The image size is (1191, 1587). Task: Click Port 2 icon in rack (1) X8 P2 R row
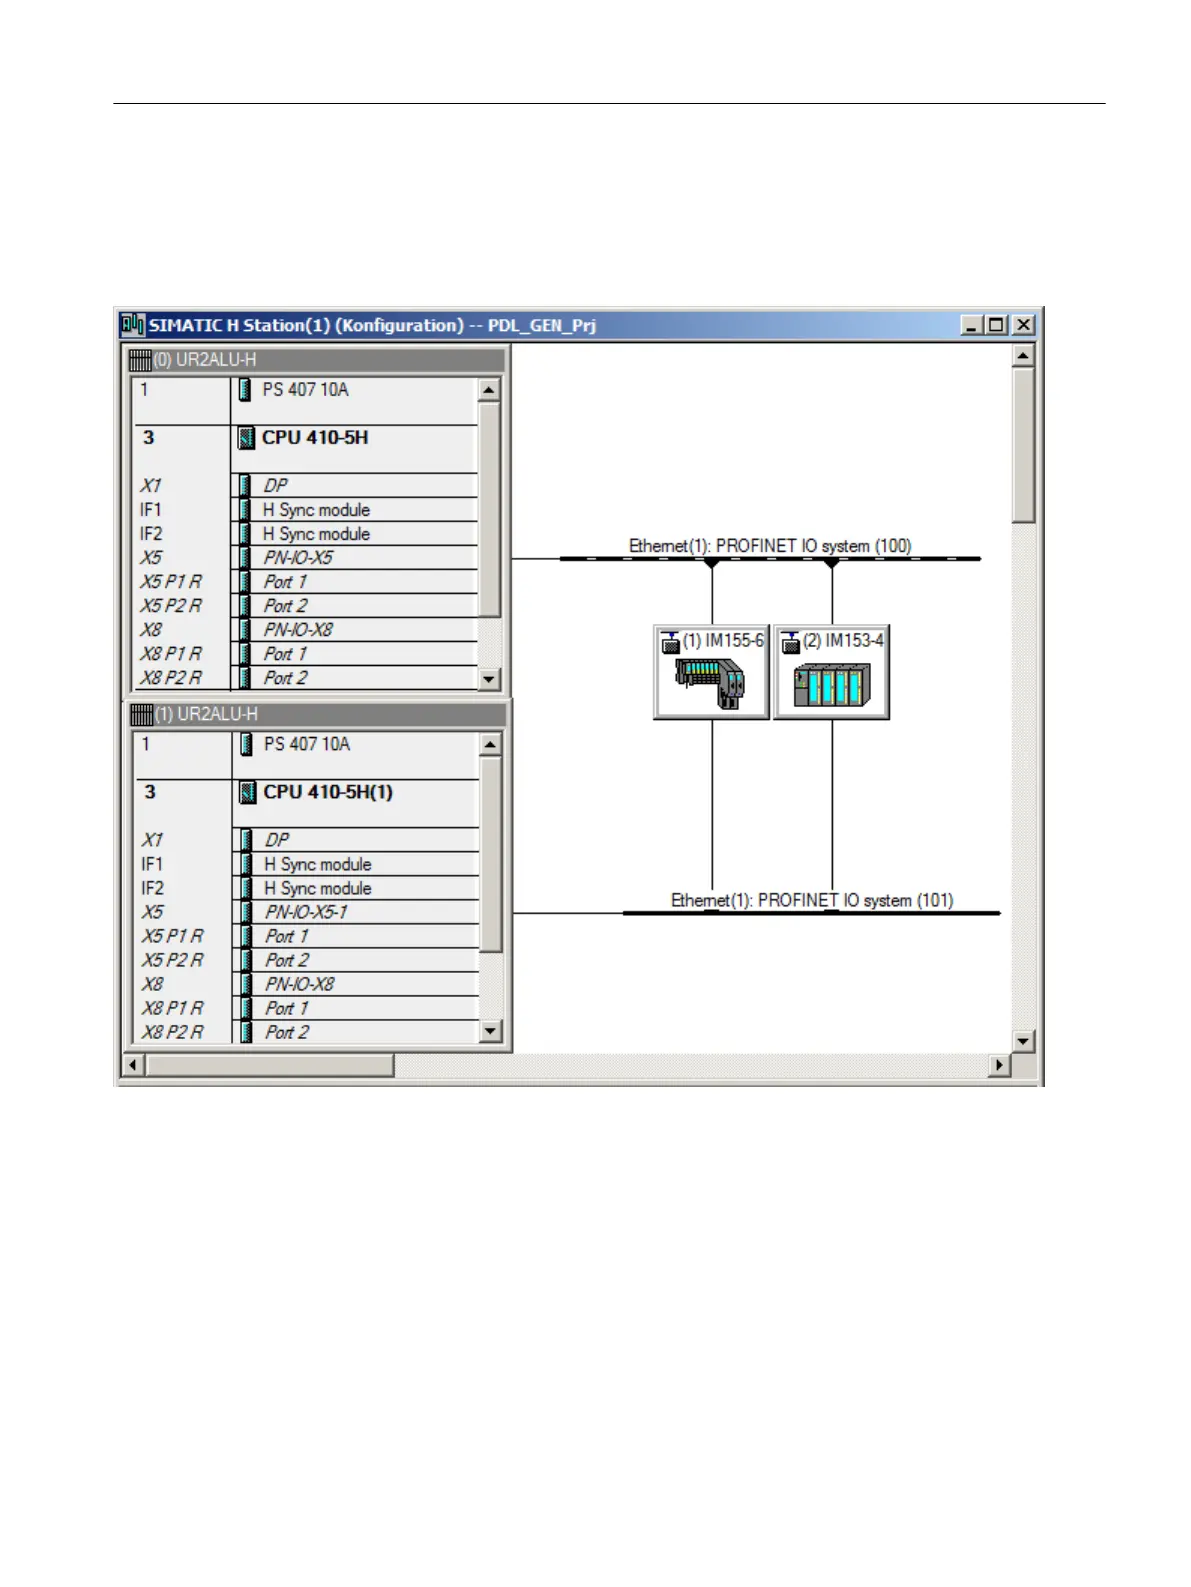pyautogui.click(x=247, y=1032)
